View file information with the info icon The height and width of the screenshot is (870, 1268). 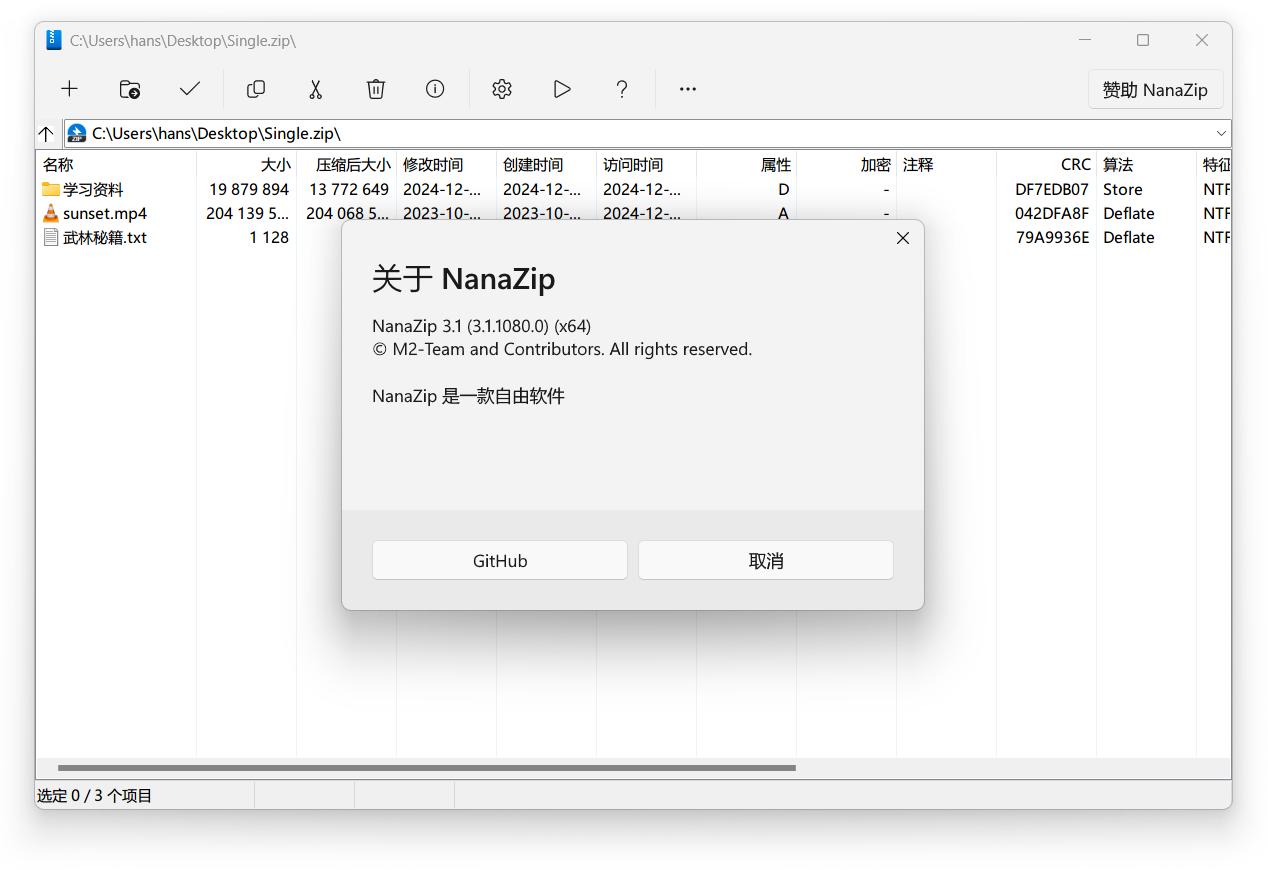[x=435, y=89]
